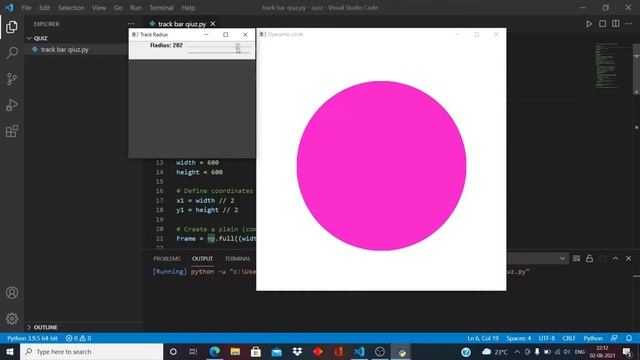The image size is (640, 360).
Task: Open Windows Start menu
Action: tap(10, 351)
